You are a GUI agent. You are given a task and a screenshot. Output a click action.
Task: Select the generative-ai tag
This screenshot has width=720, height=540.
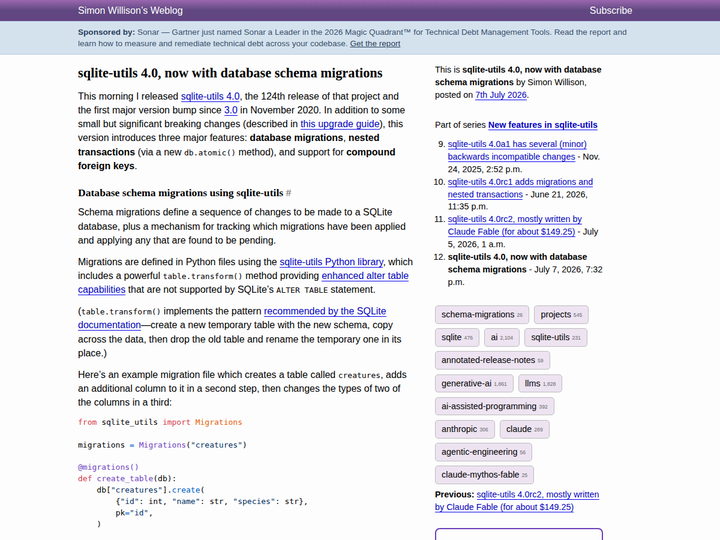click(474, 383)
